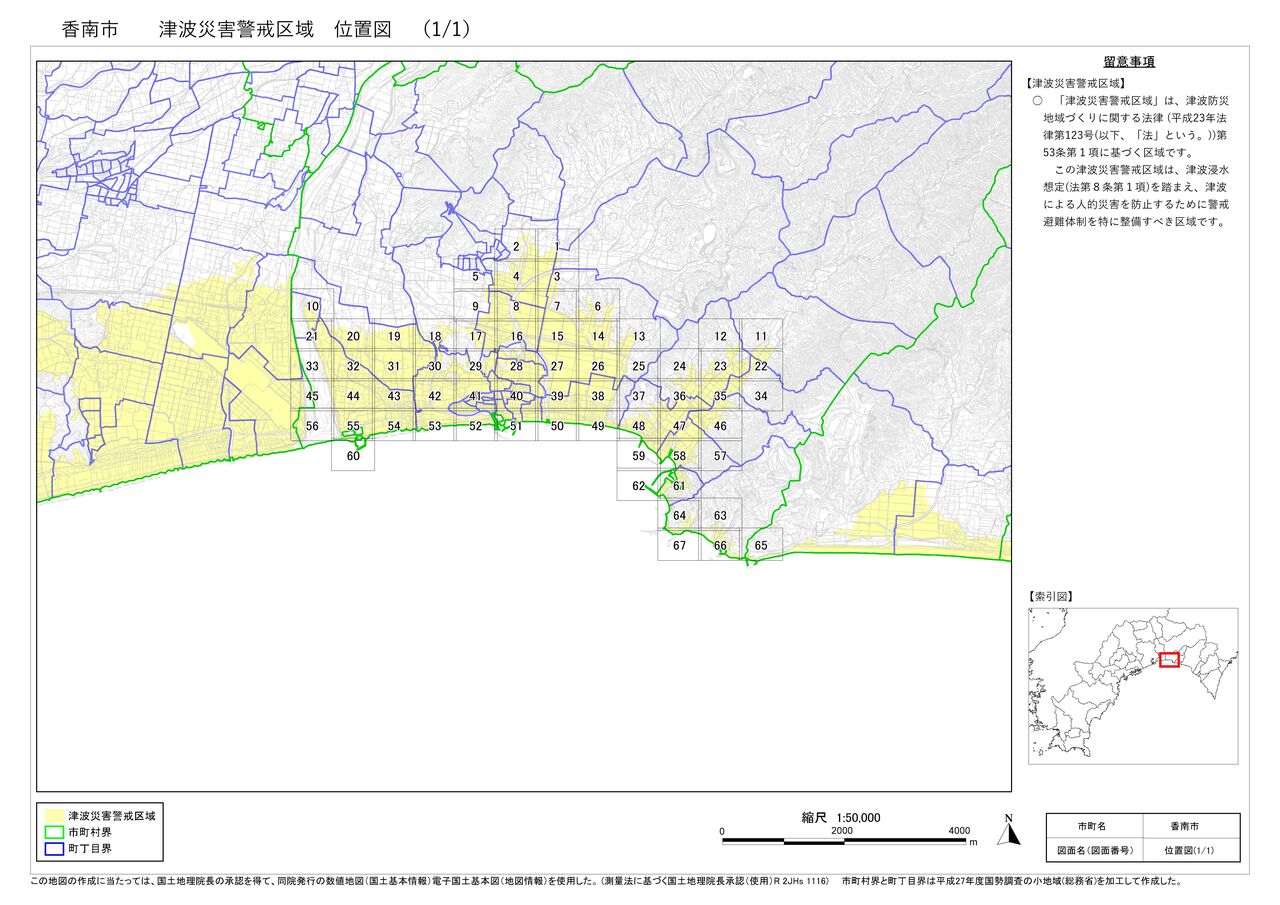This screenshot has height=905, width=1280.
Task: Click the 津波災害警戒区域 legend label text
Action: (111, 817)
